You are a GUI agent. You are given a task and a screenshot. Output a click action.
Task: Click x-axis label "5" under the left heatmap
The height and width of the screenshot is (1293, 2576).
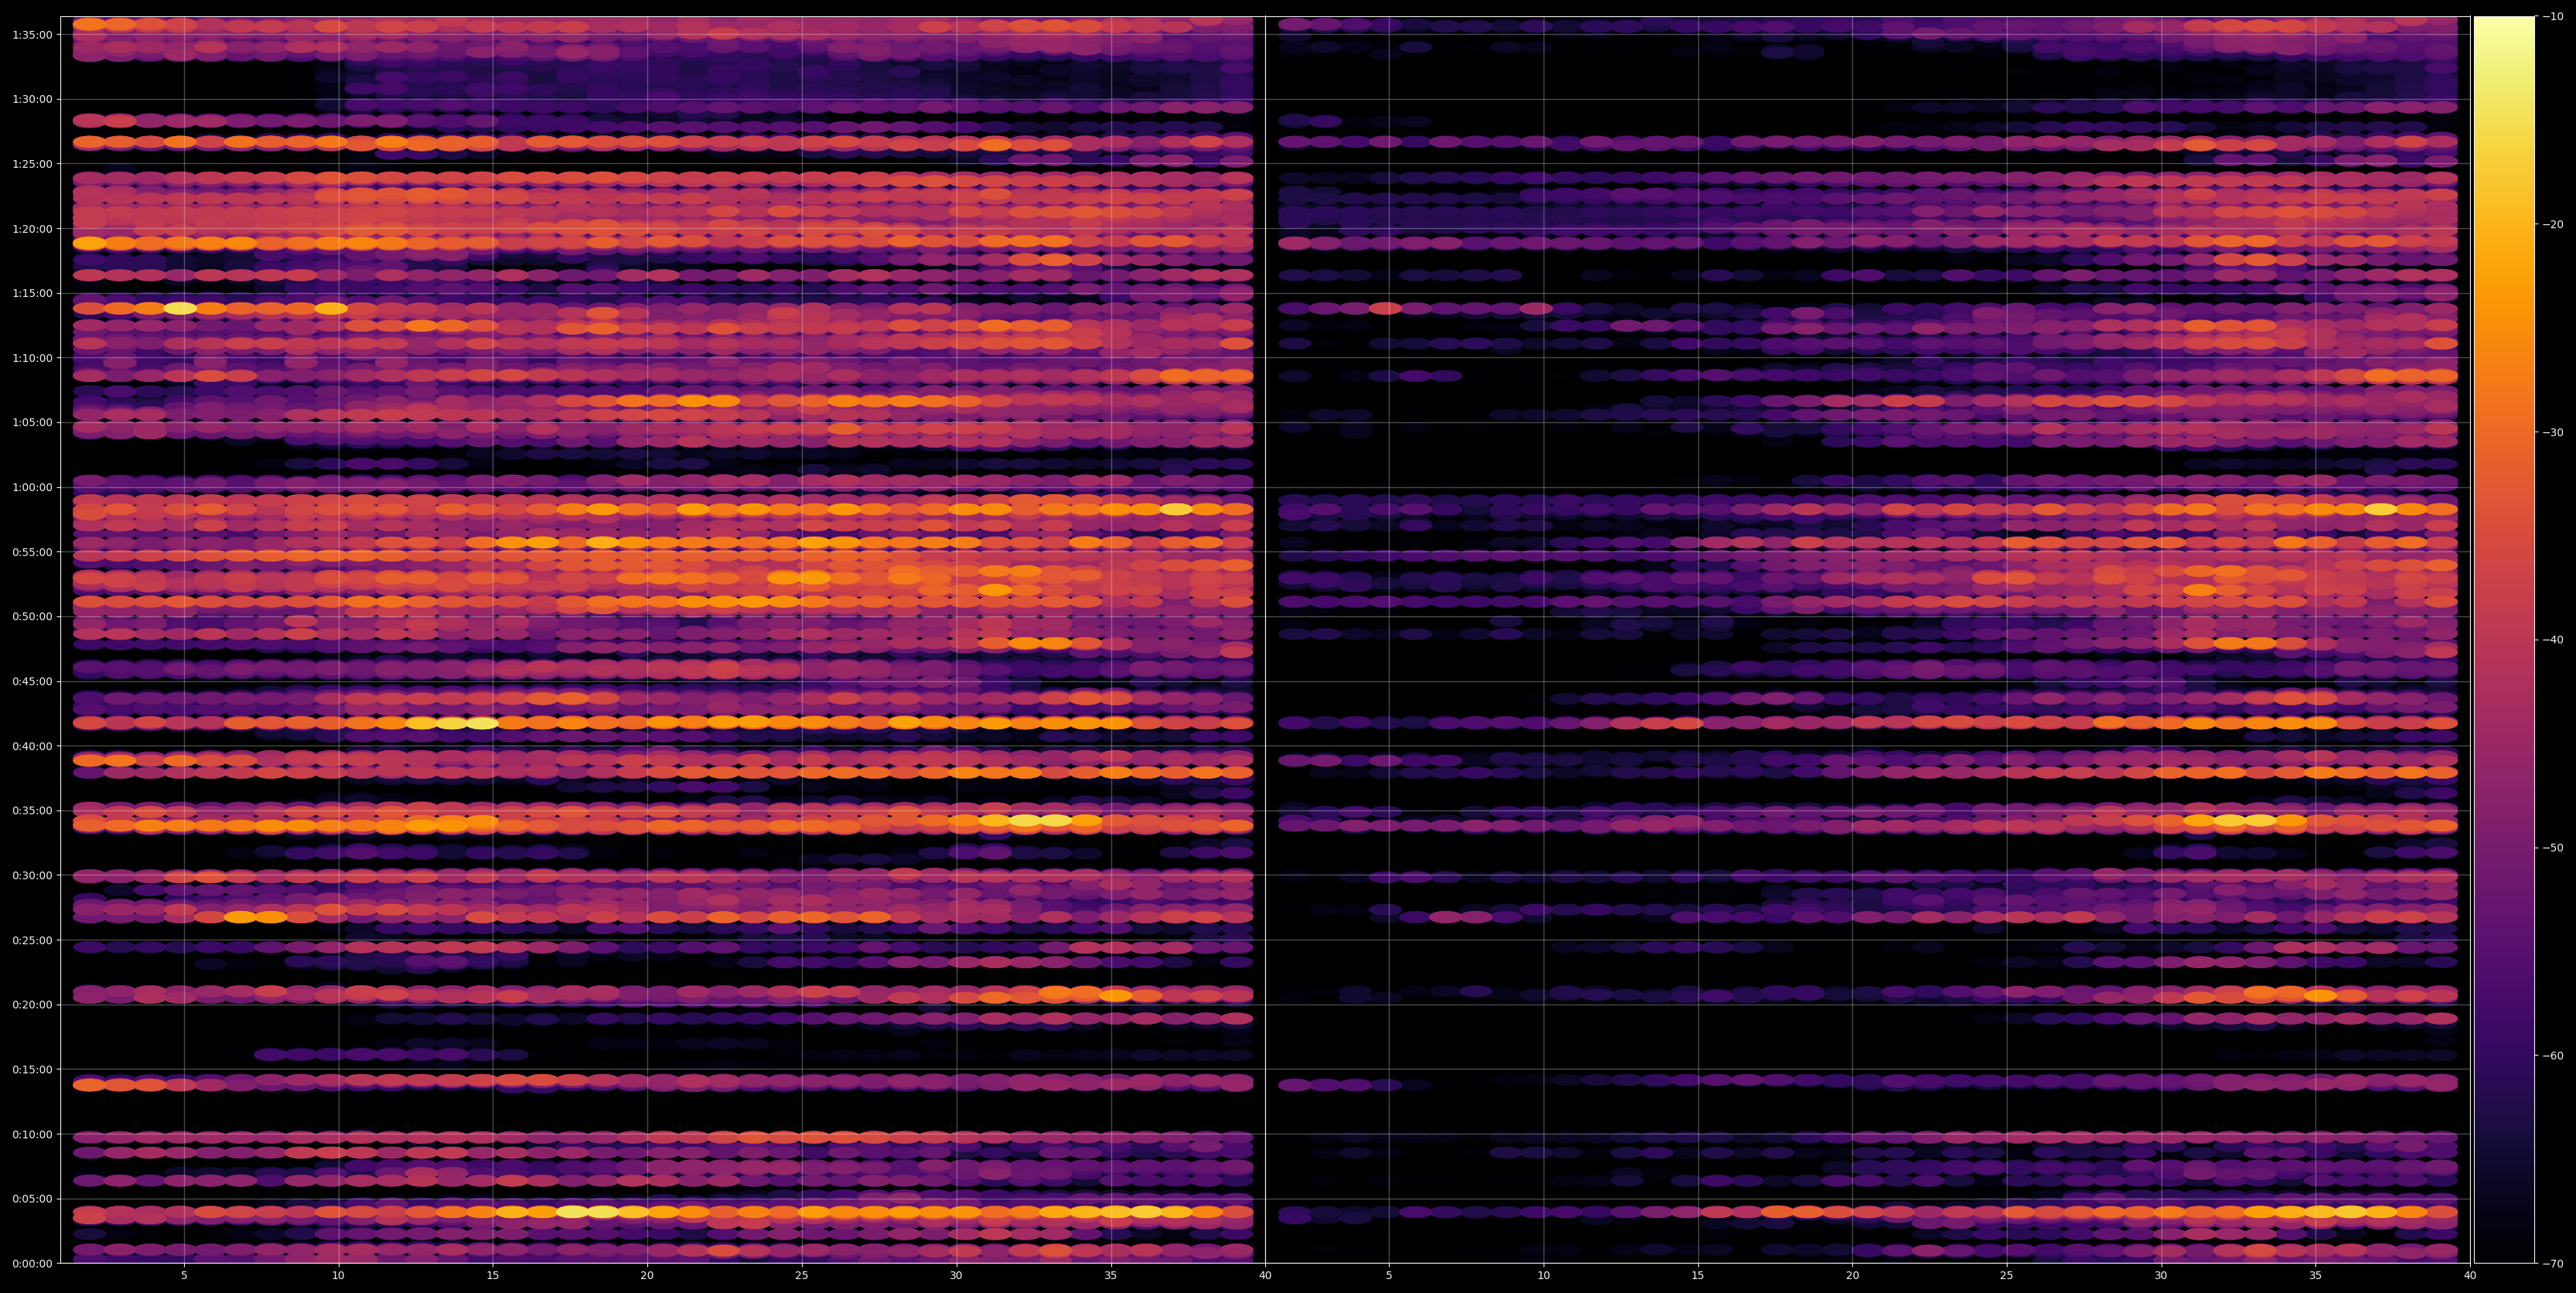coord(184,1276)
